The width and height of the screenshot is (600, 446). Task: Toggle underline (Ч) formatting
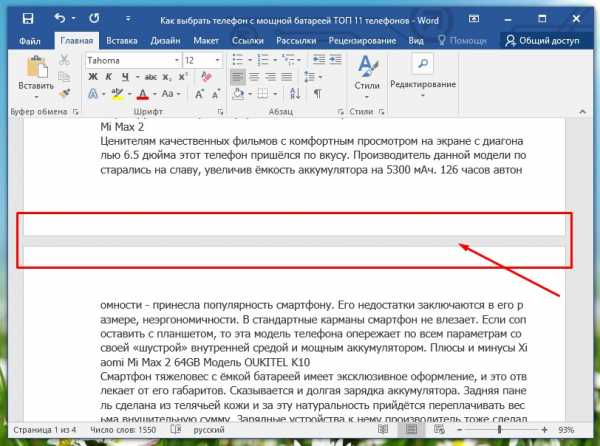tap(125, 77)
